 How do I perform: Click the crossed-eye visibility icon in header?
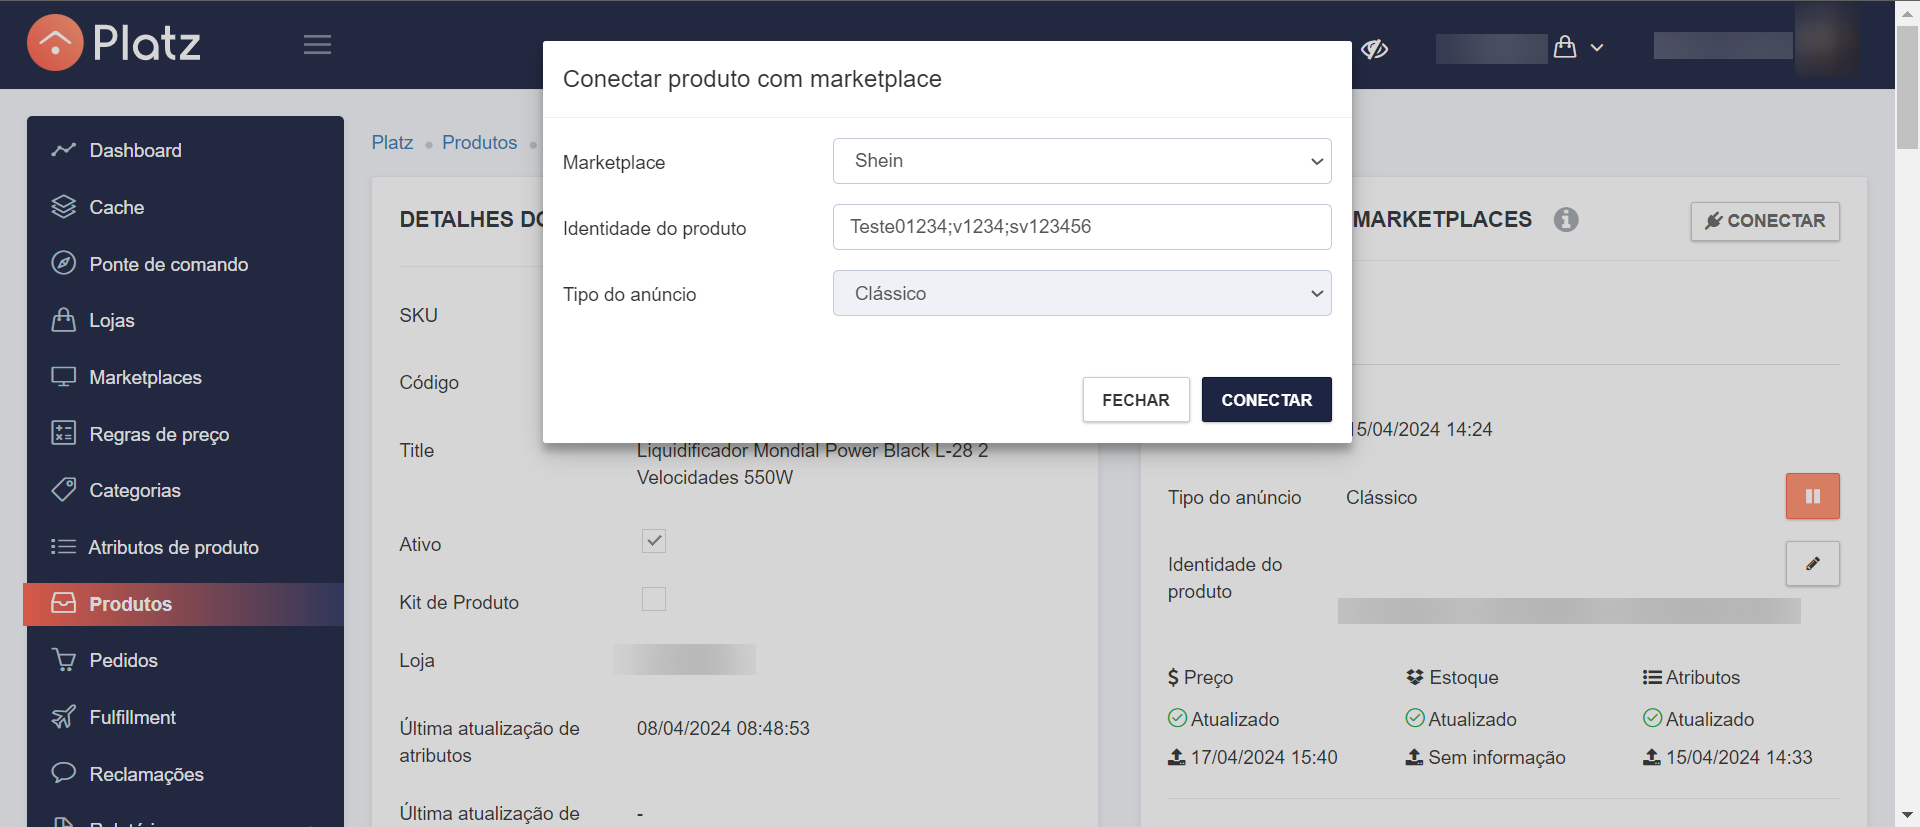pos(1375,49)
